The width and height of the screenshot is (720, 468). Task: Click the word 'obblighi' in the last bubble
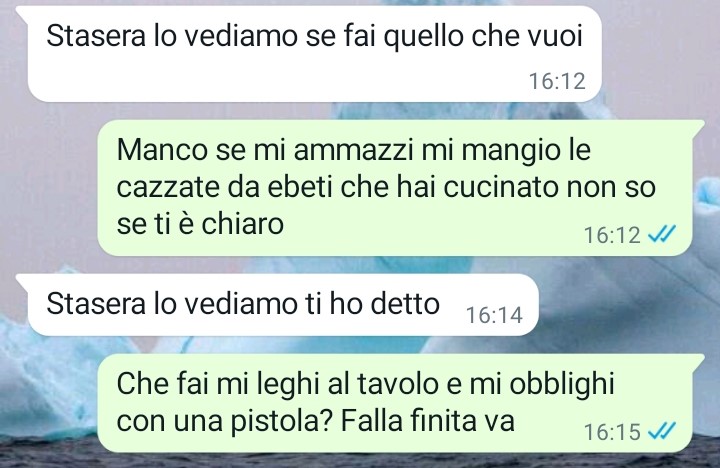click(x=562, y=384)
